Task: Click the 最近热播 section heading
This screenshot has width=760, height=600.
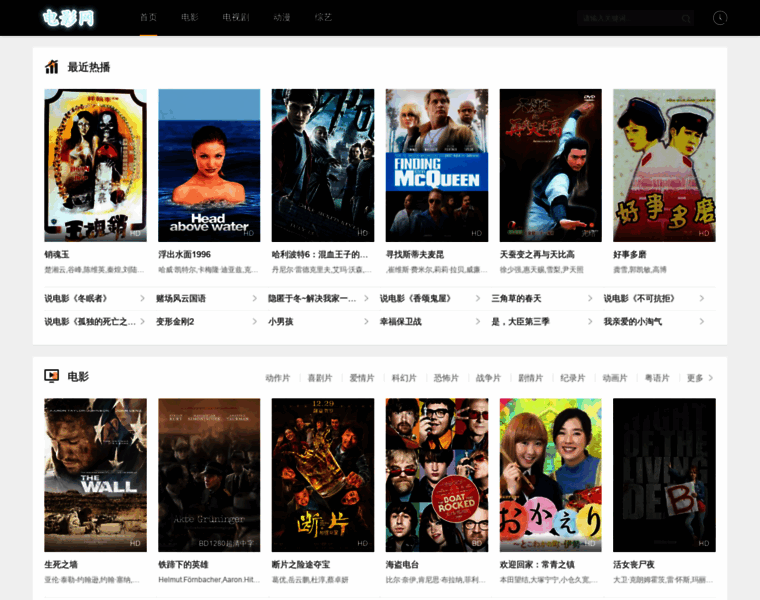Action: point(89,67)
